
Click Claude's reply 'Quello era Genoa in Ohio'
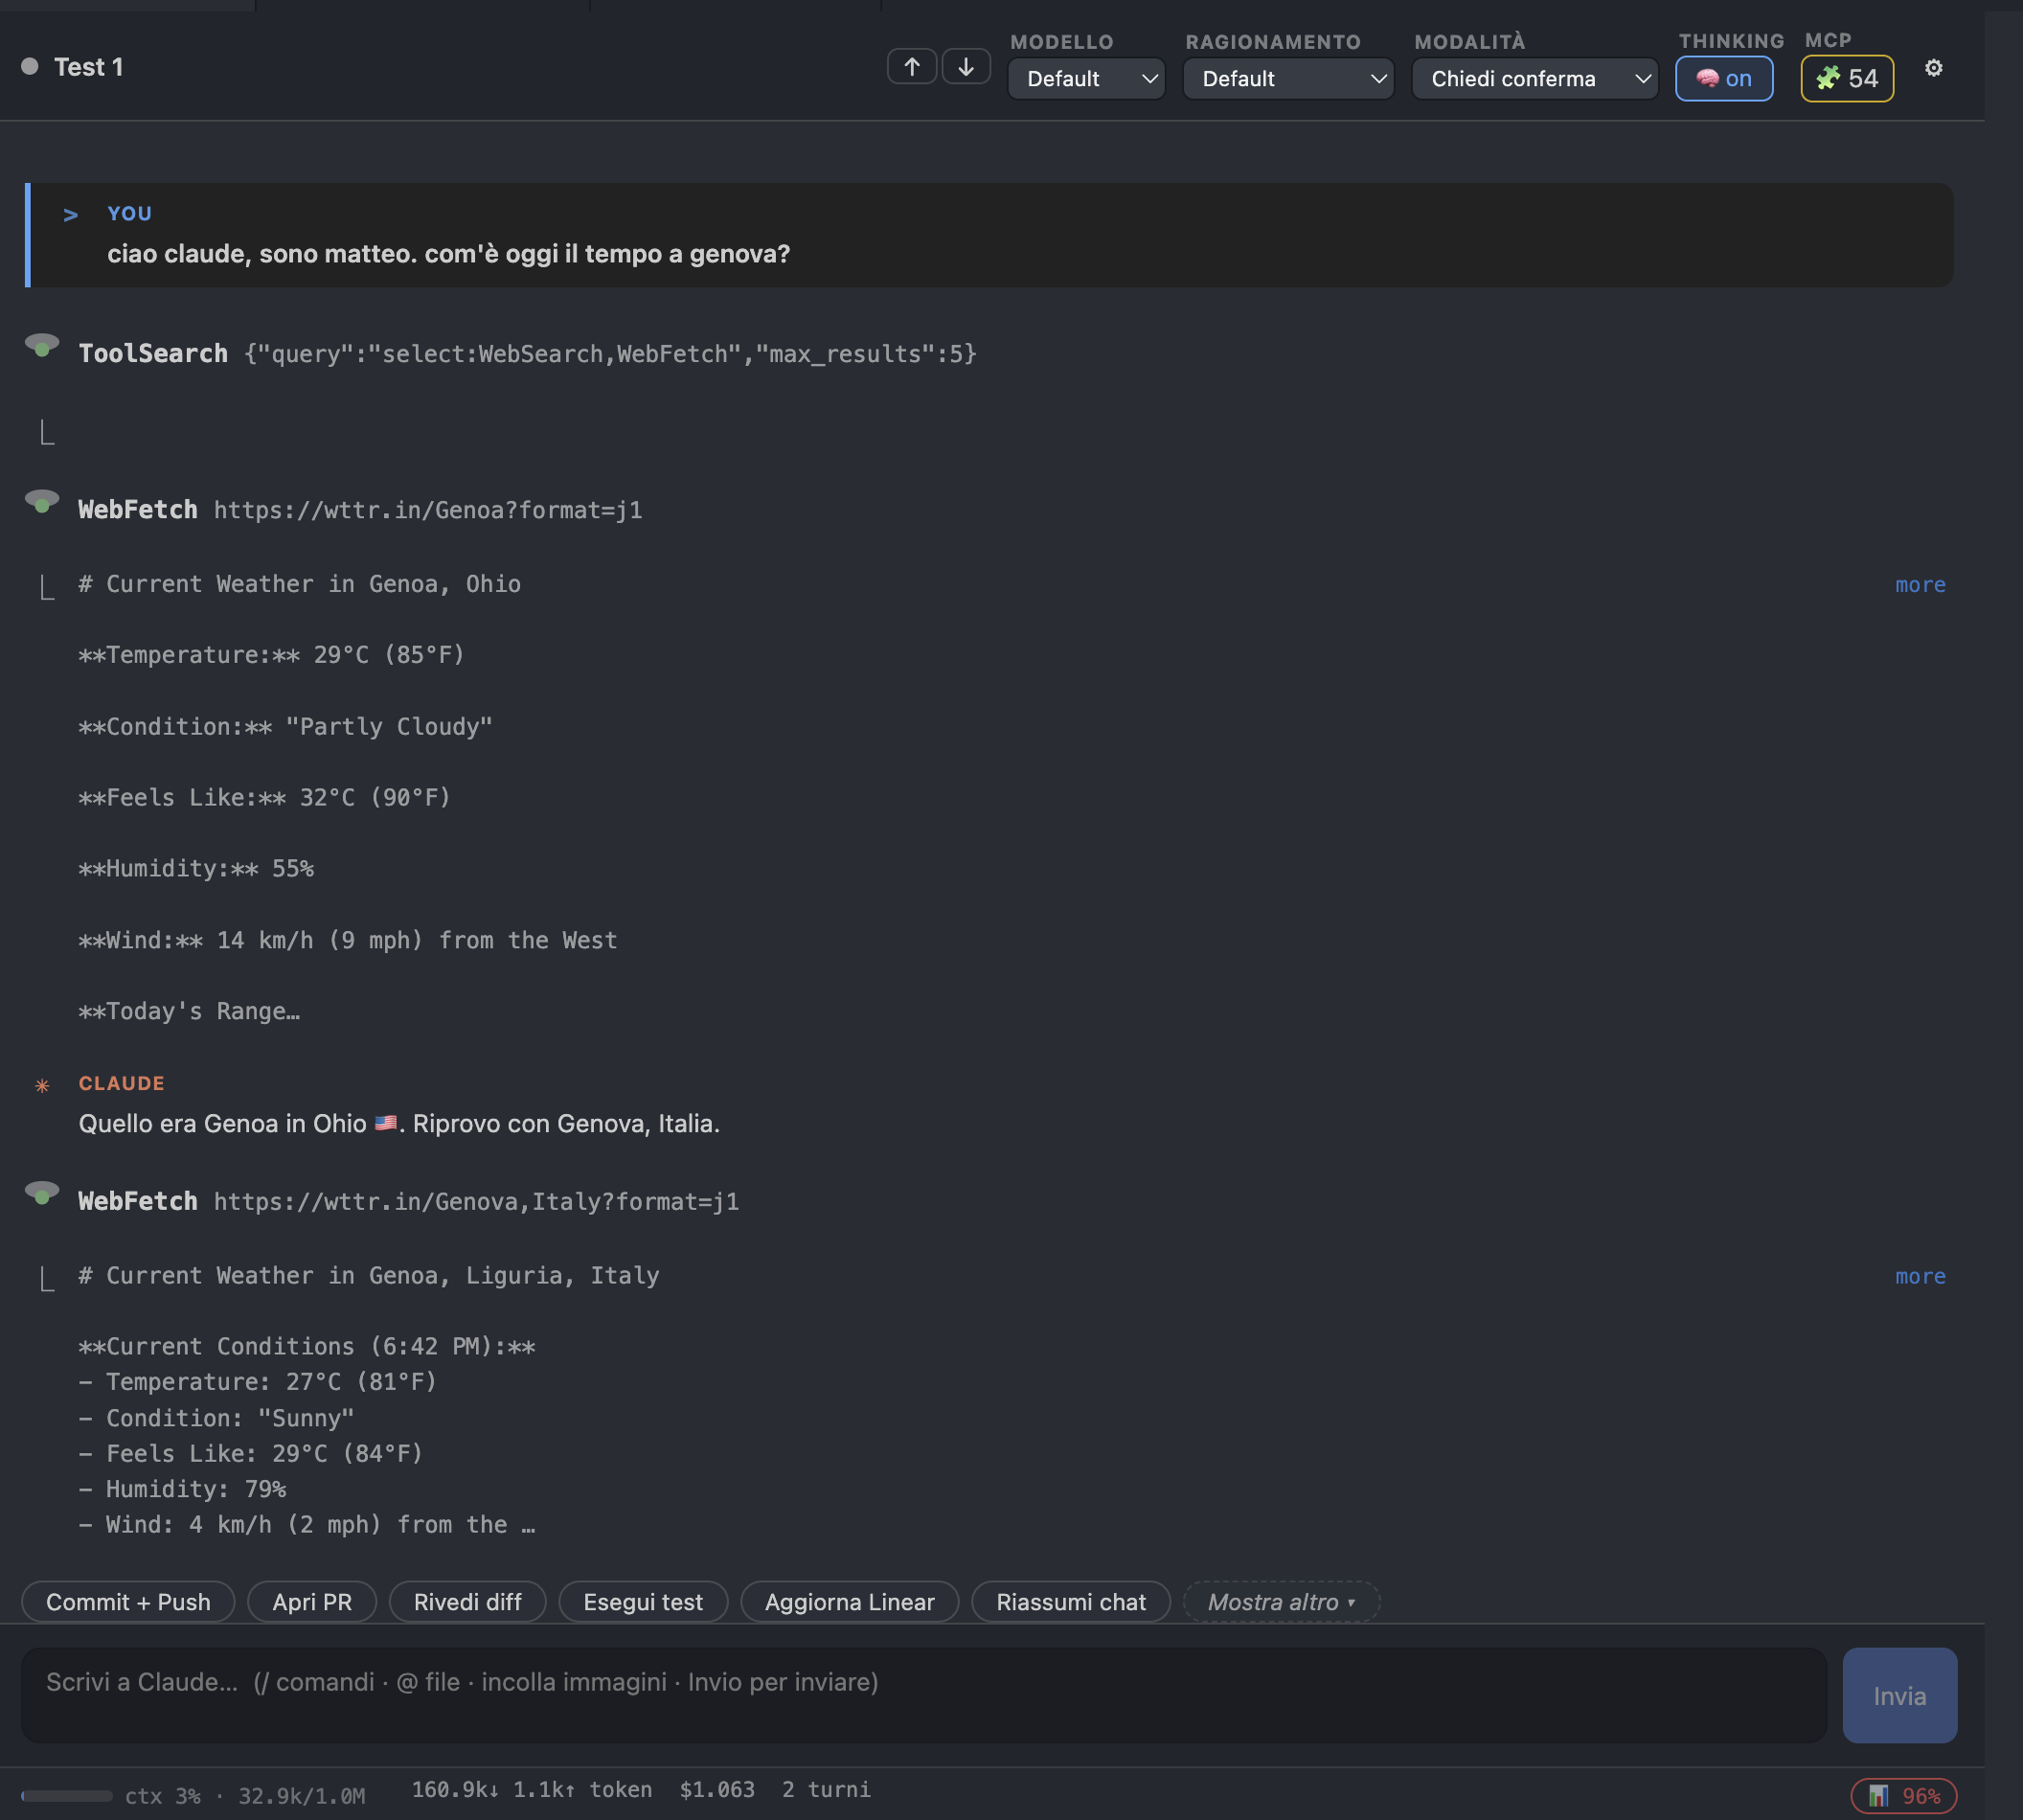(x=399, y=1124)
